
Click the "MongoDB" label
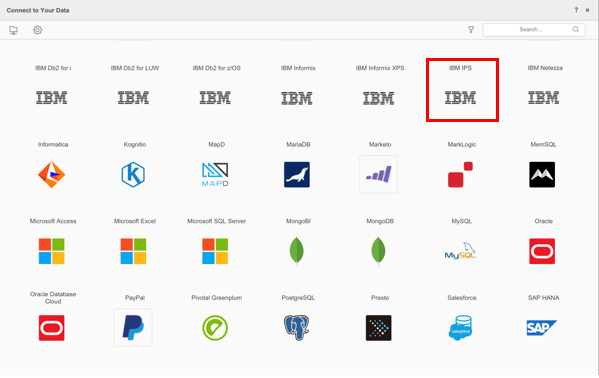[380, 221]
